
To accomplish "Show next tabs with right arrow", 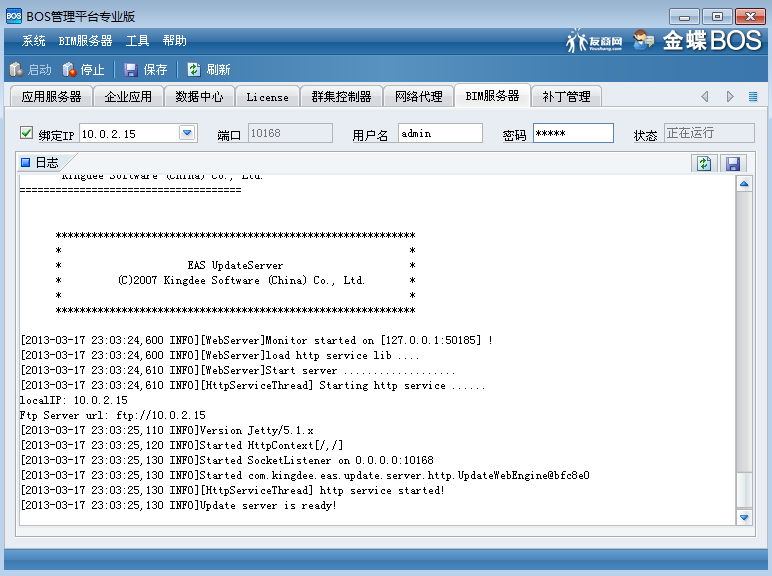I will point(730,96).
